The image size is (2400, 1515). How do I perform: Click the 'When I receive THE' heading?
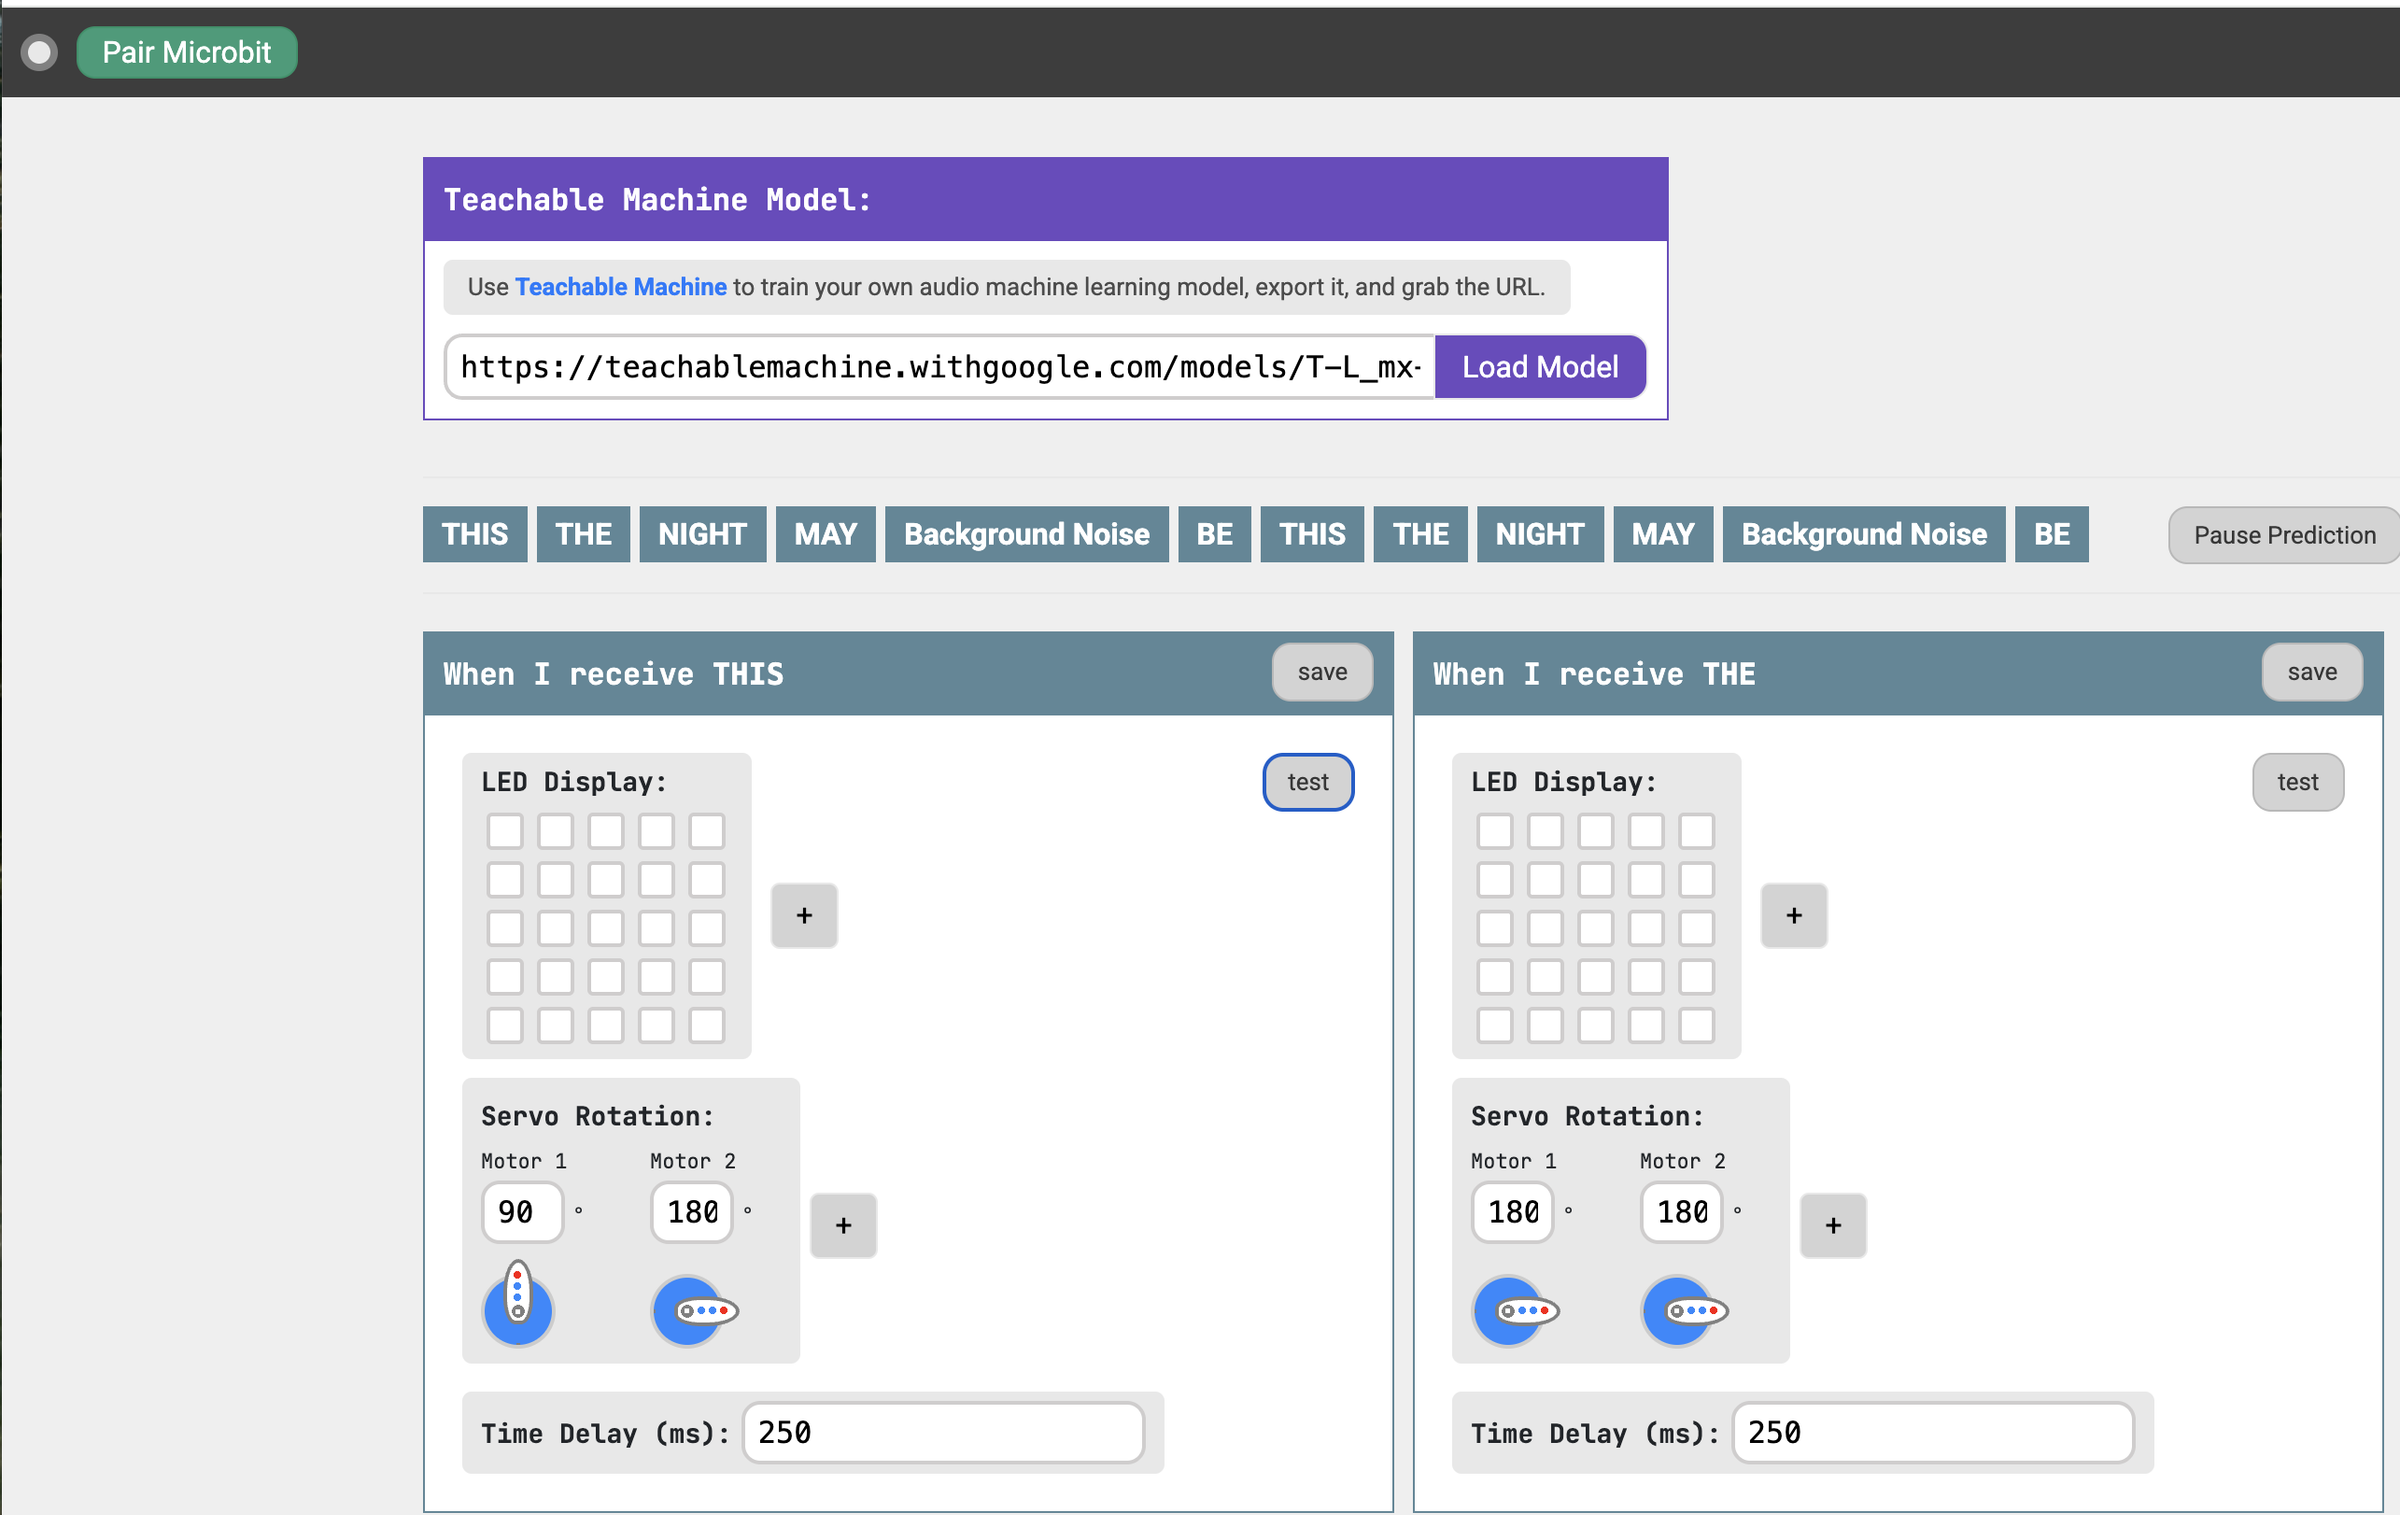1594,674
